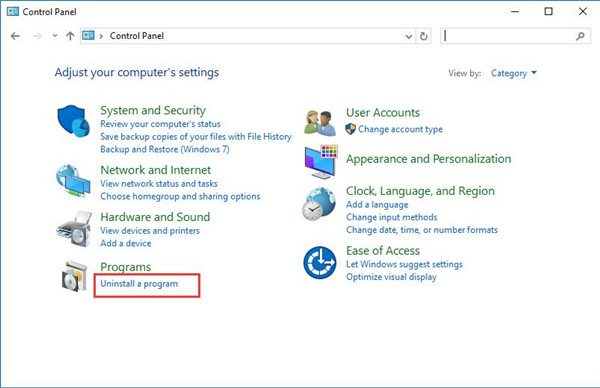Open the address bar history dropdown

409,36
